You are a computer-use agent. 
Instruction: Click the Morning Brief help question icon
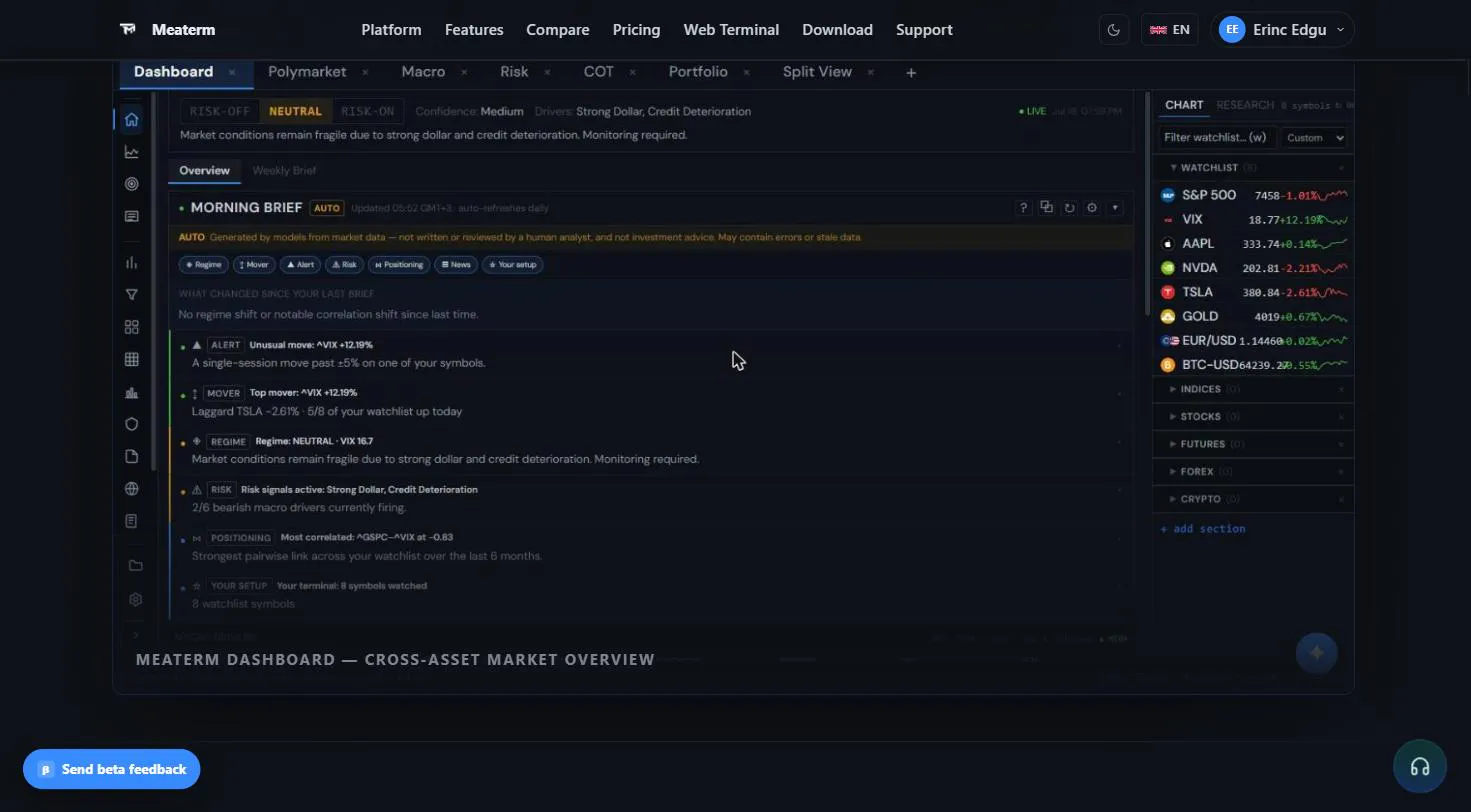[x=1023, y=208]
